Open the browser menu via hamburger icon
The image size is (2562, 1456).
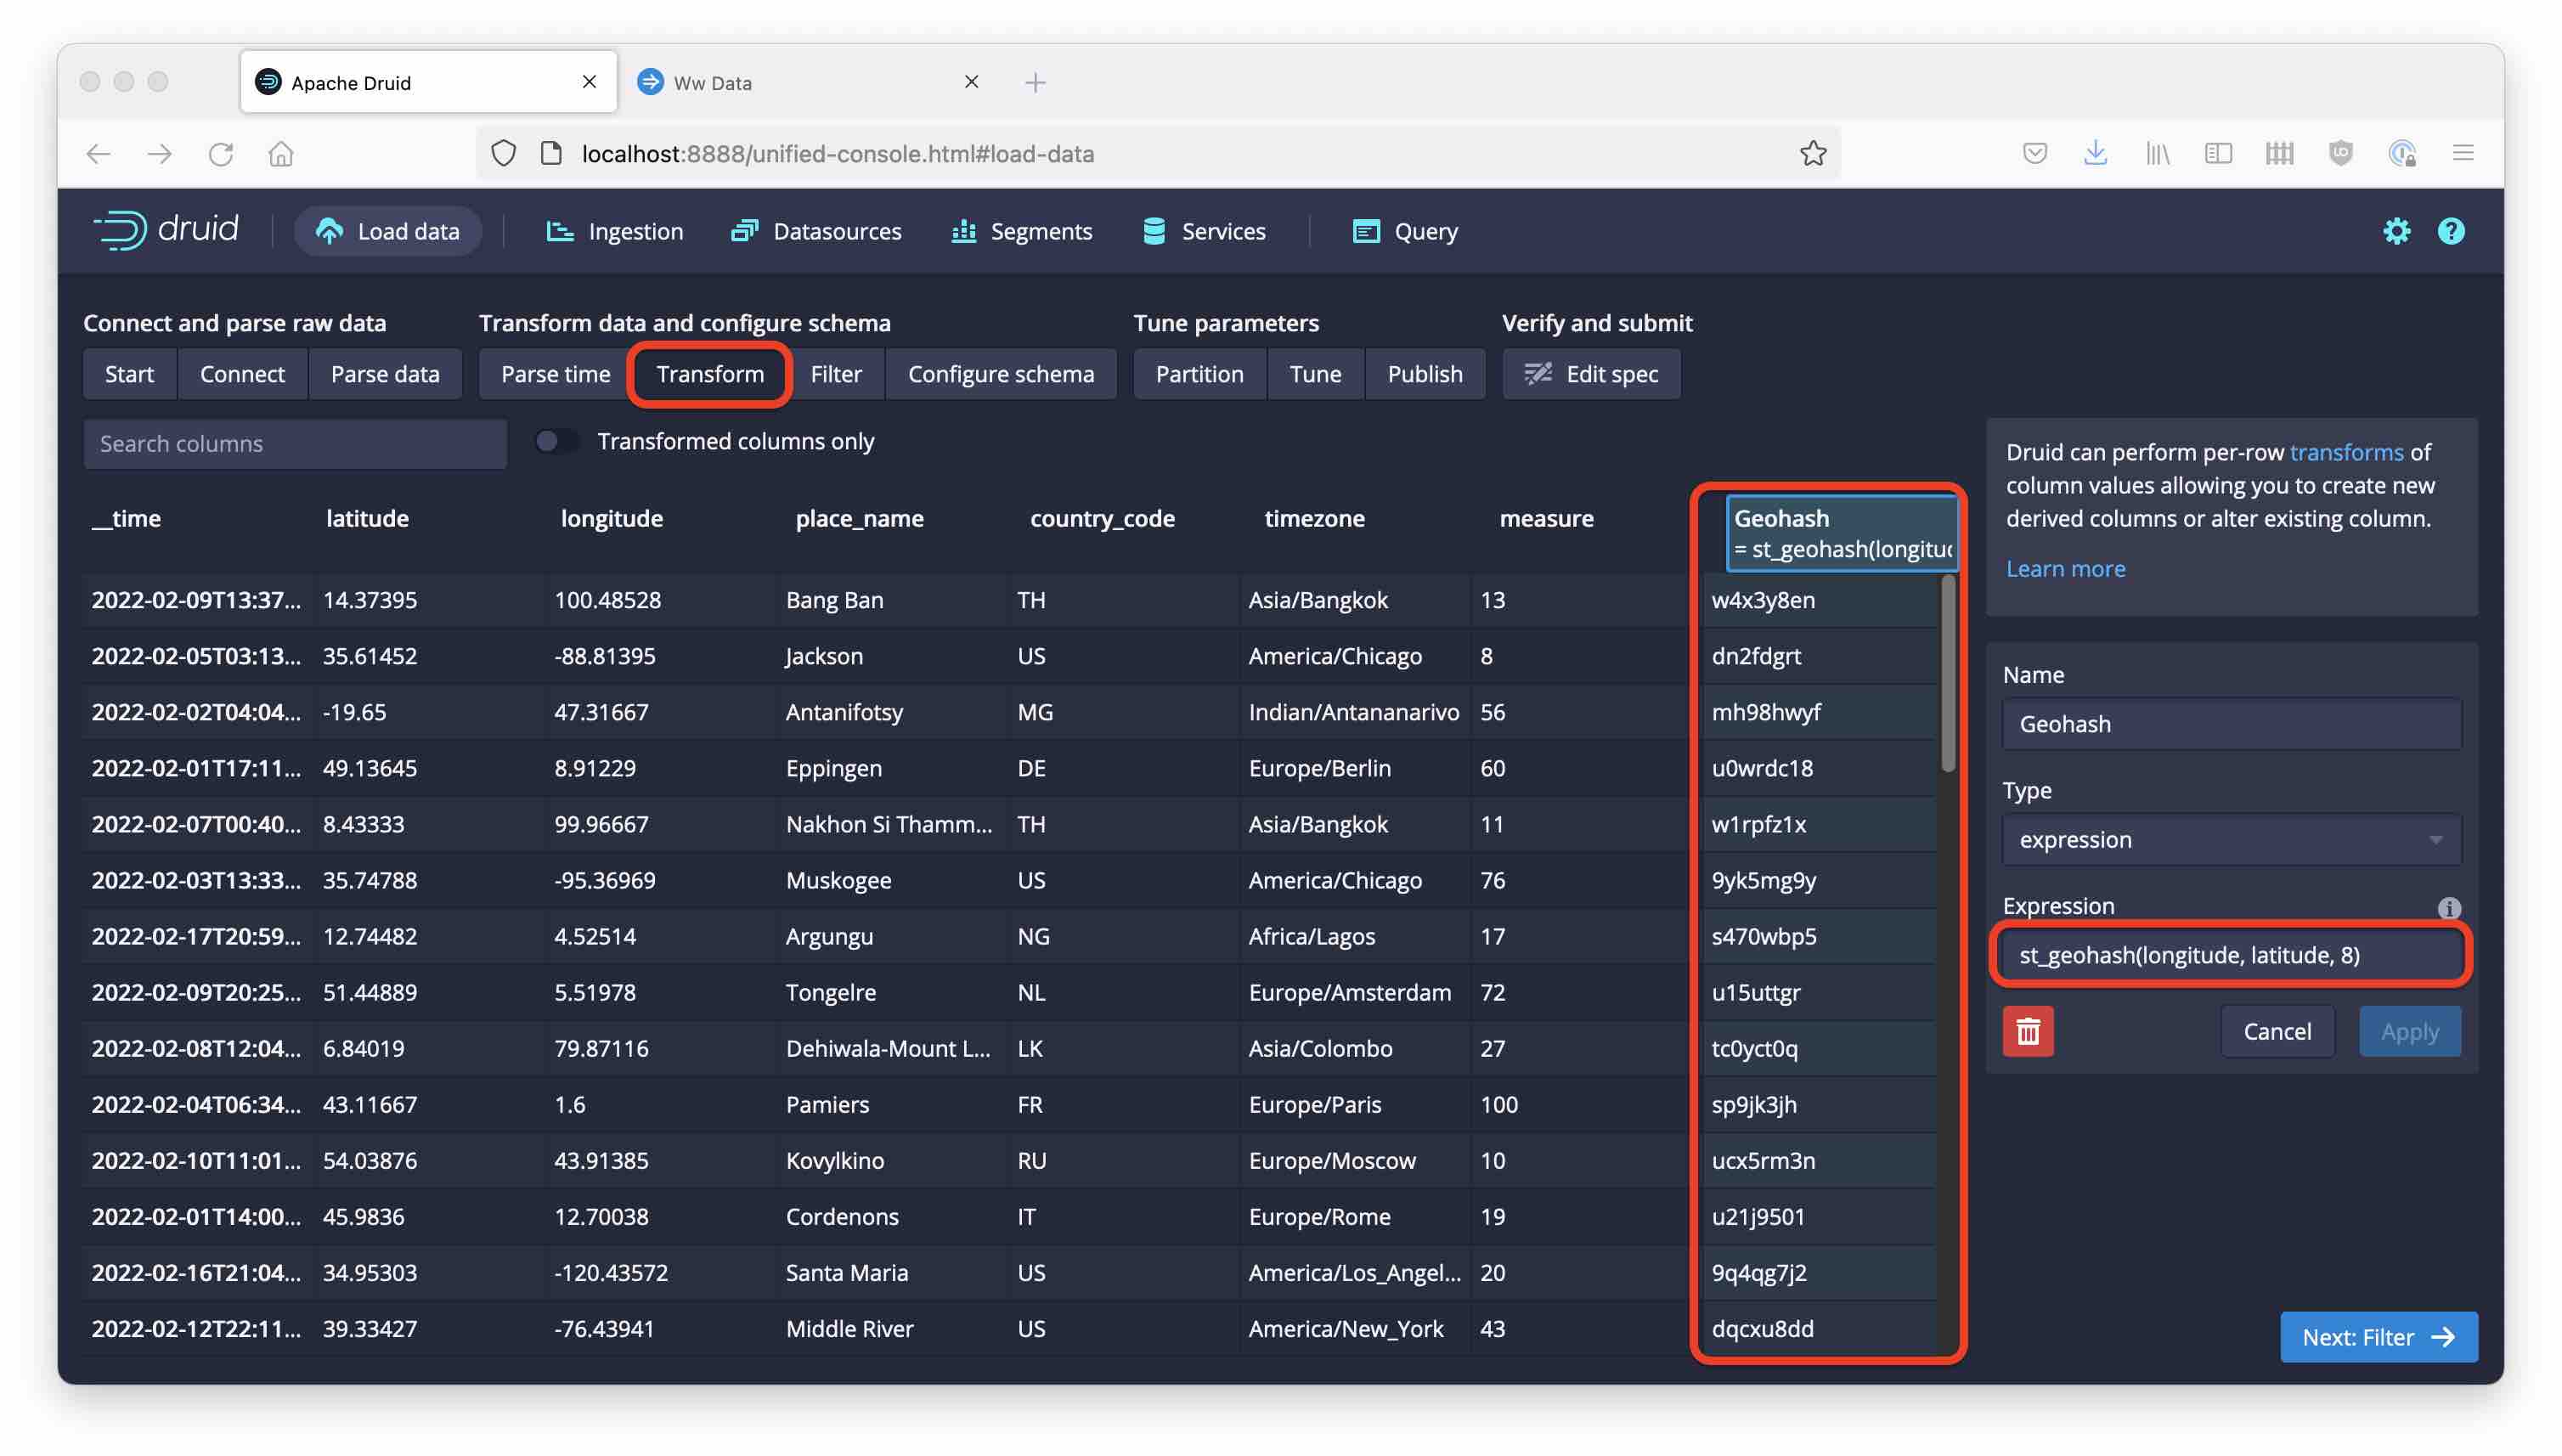pyautogui.click(x=2464, y=153)
